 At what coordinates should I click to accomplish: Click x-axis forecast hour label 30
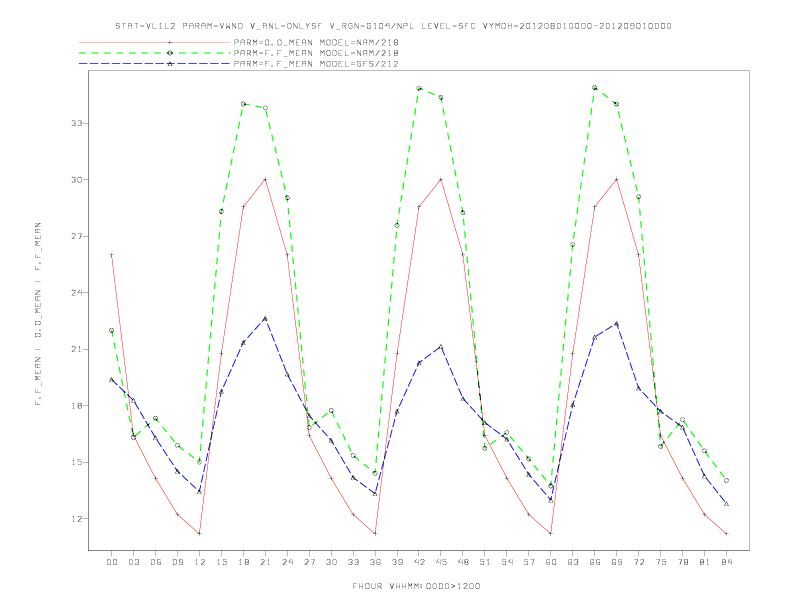(331, 562)
